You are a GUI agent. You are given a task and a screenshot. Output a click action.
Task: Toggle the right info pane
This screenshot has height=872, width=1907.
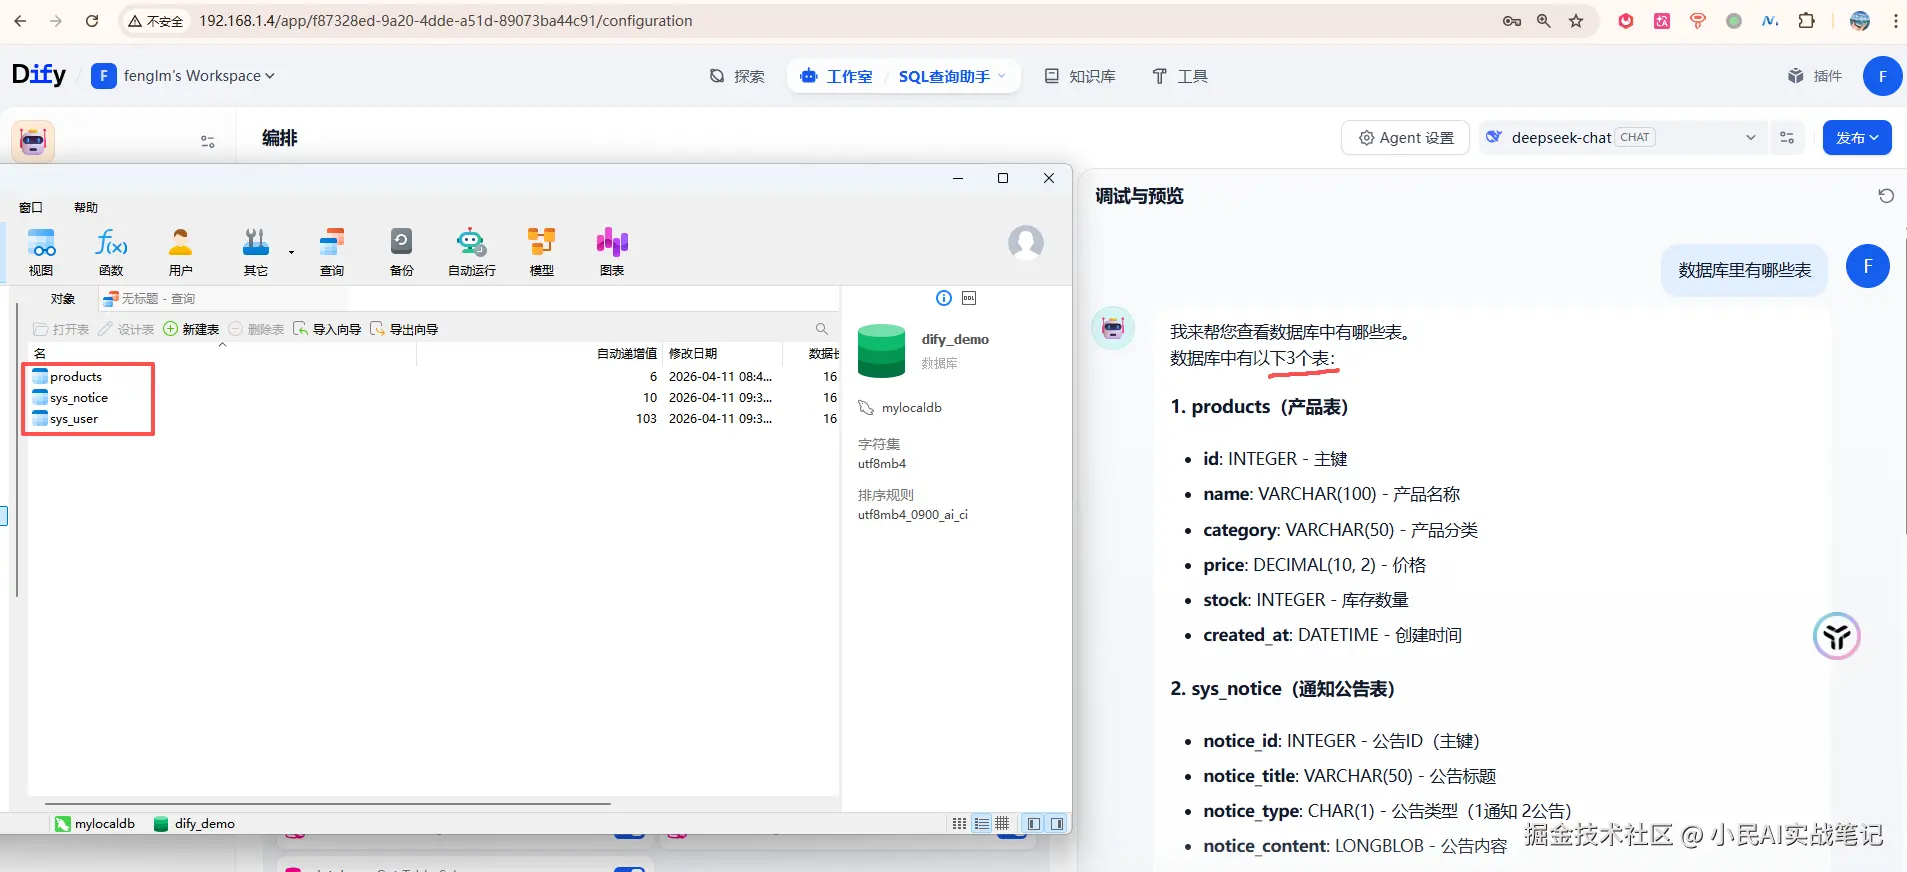coord(1056,824)
